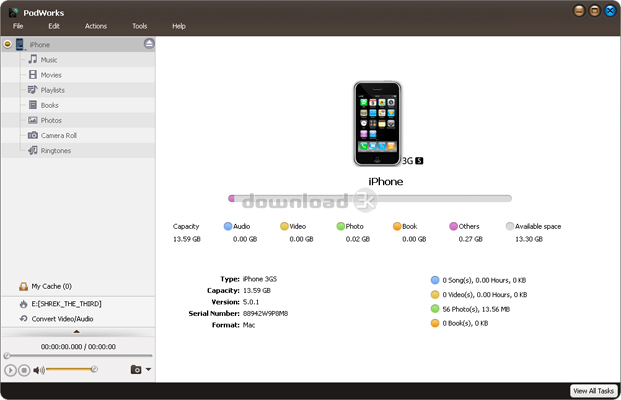
Task: Click the E:[SHREK_THE_THIRD] disc entry
Action: (x=66, y=303)
